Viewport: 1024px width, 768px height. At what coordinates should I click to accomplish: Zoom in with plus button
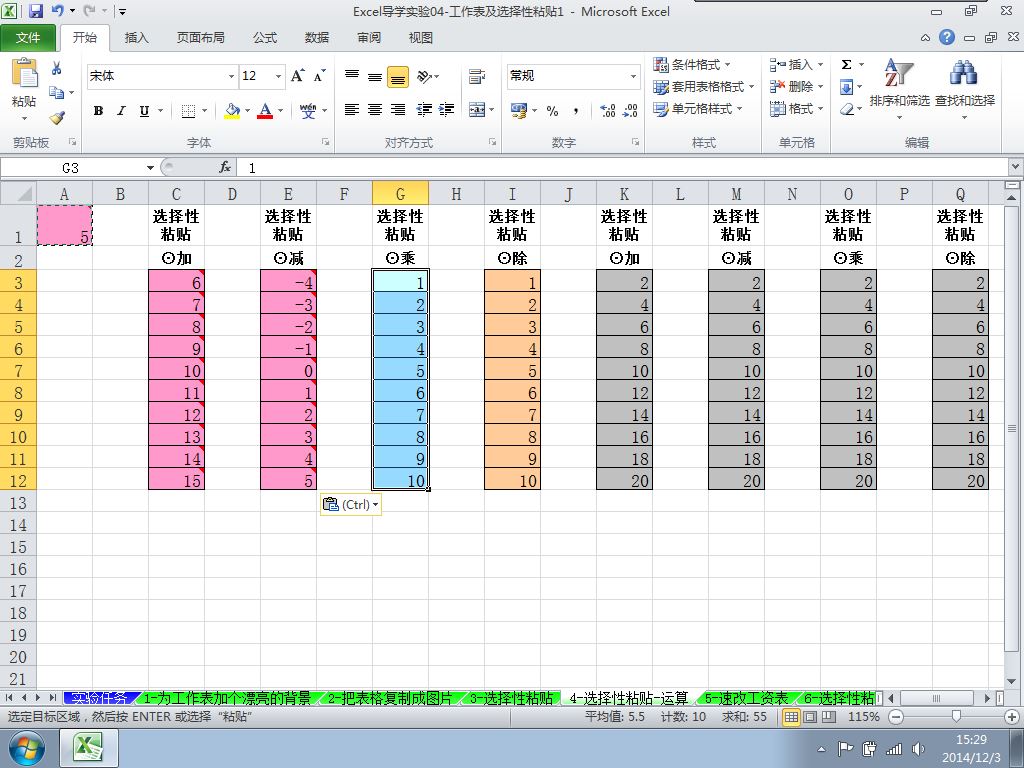click(1012, 716)
